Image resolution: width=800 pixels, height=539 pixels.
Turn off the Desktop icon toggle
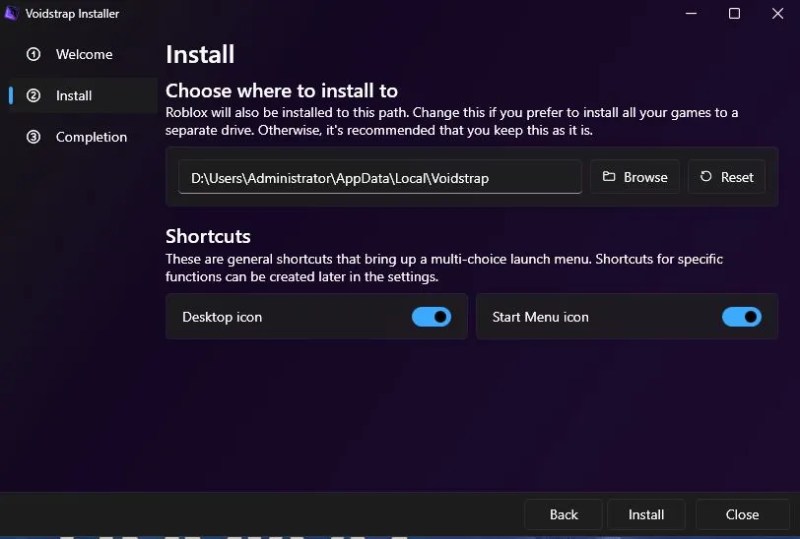coord(432,317)
